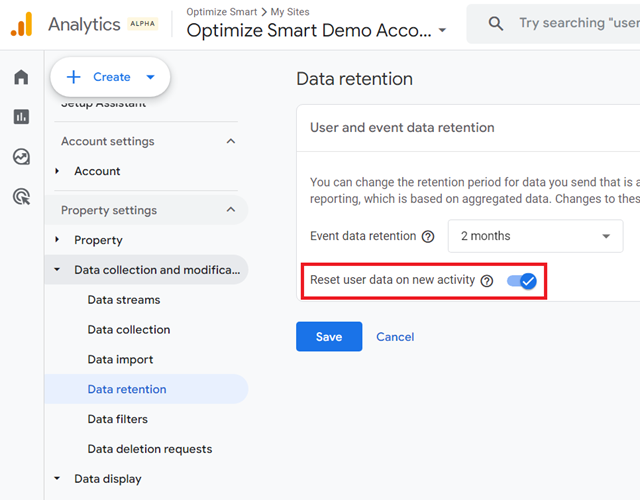The height and width of the screenshot is (500, 640).
Task: Click the ALPHA badge
Action: [142, 24]
